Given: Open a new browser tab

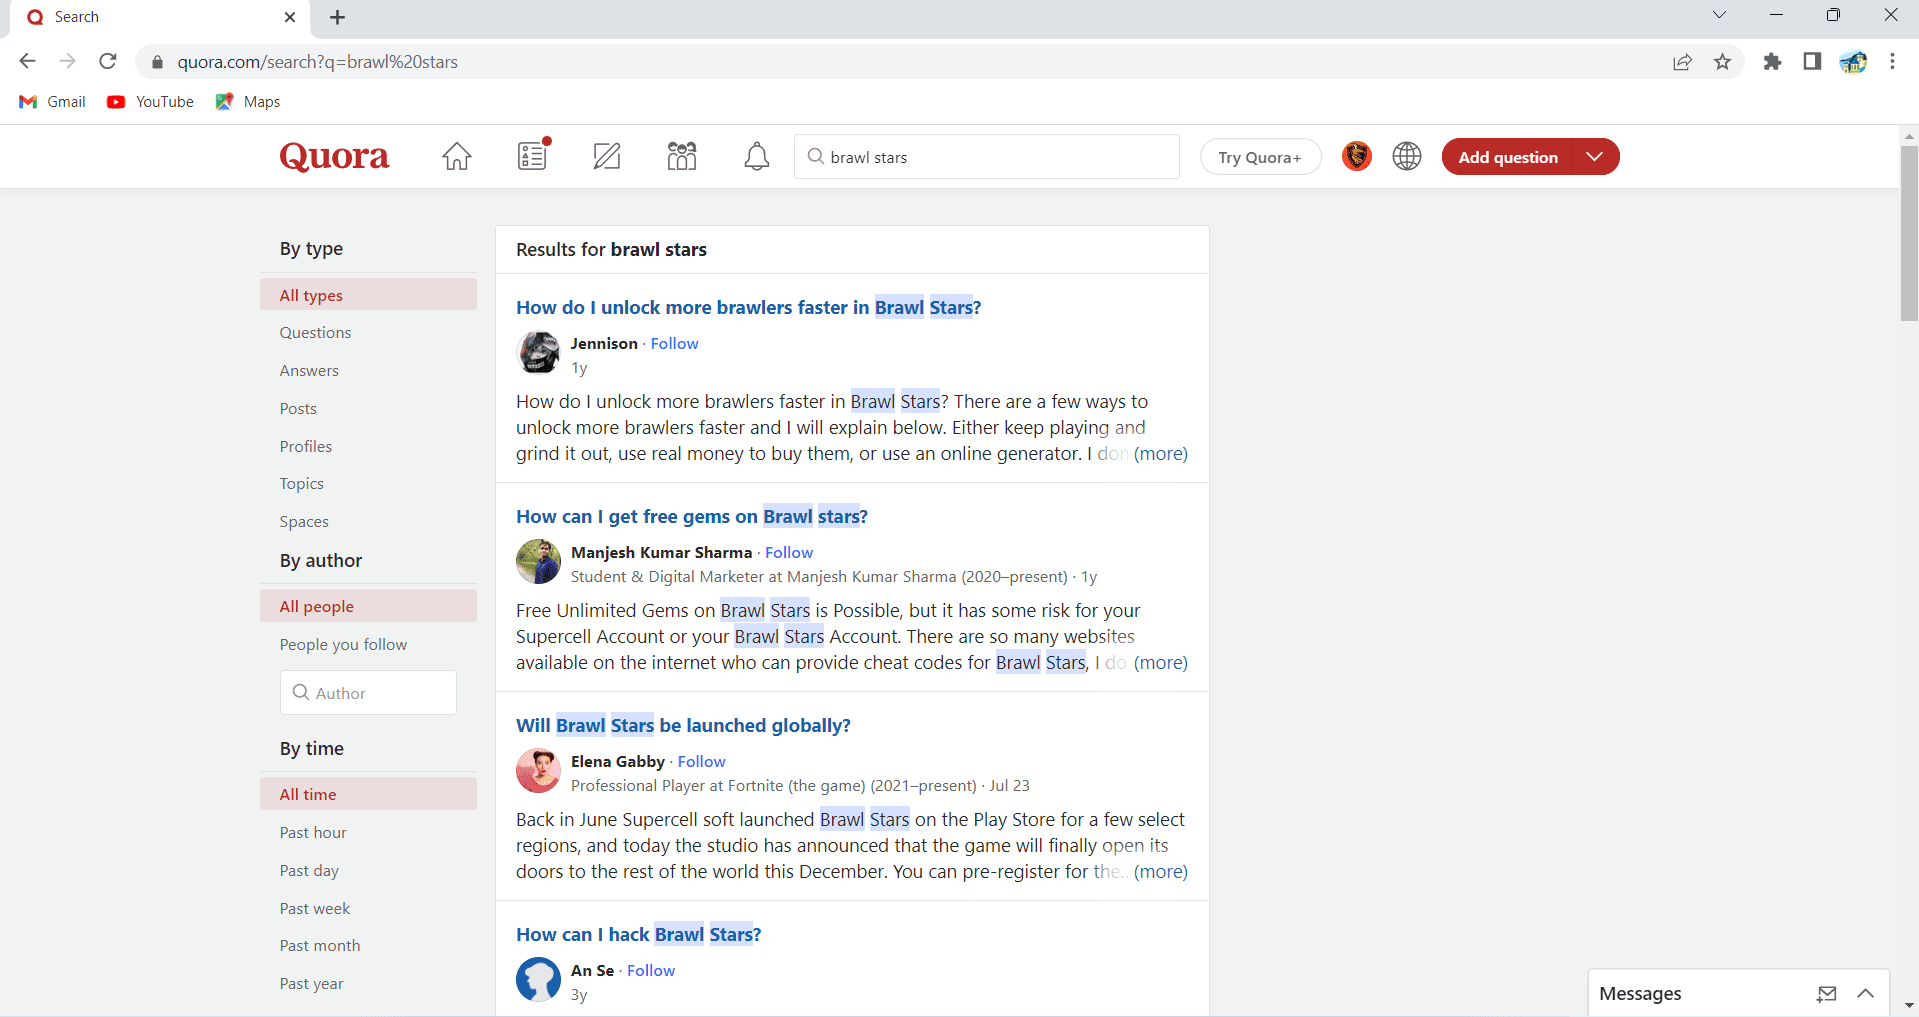Looking at the screenshot, I should [x=338, y=17].
